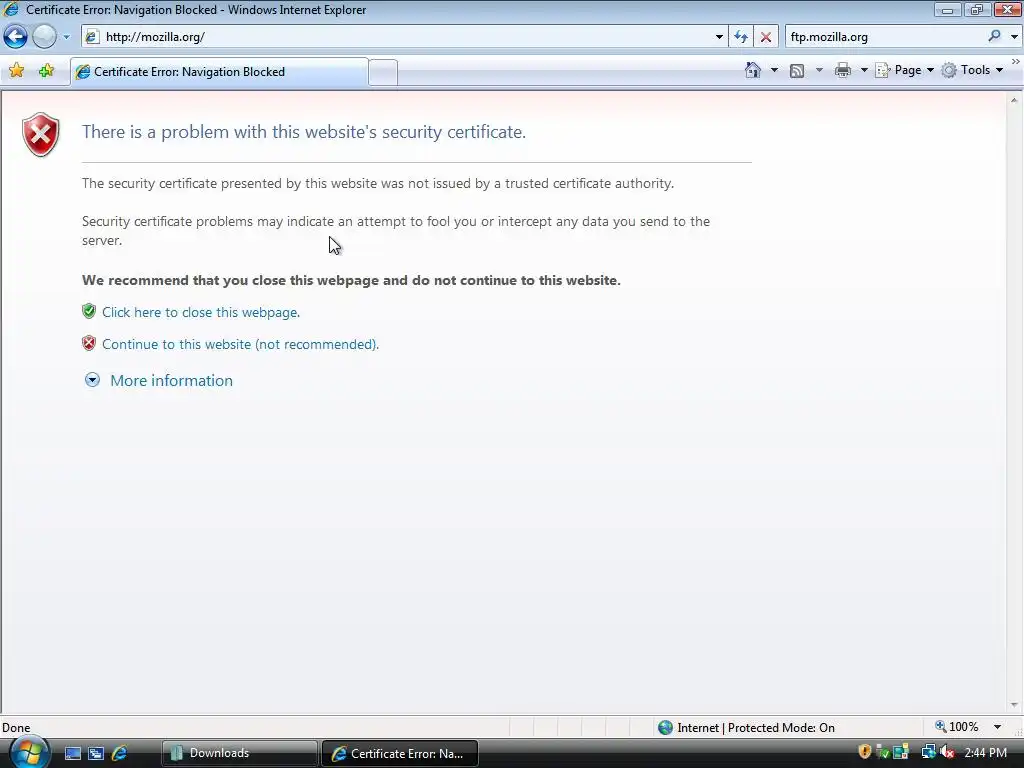Viewport: 1024px width, 768px height.
Task: Click the network monitors tray icon
Action: [x=928, y=752]
